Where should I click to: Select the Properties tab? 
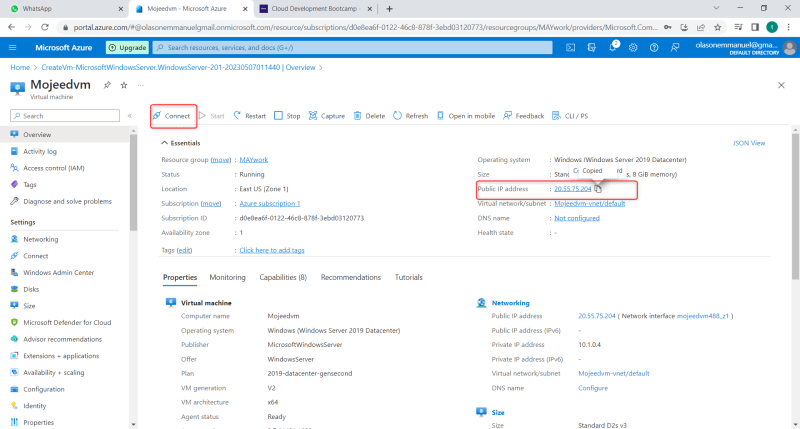pyautogui.click(x=180, y=277)
